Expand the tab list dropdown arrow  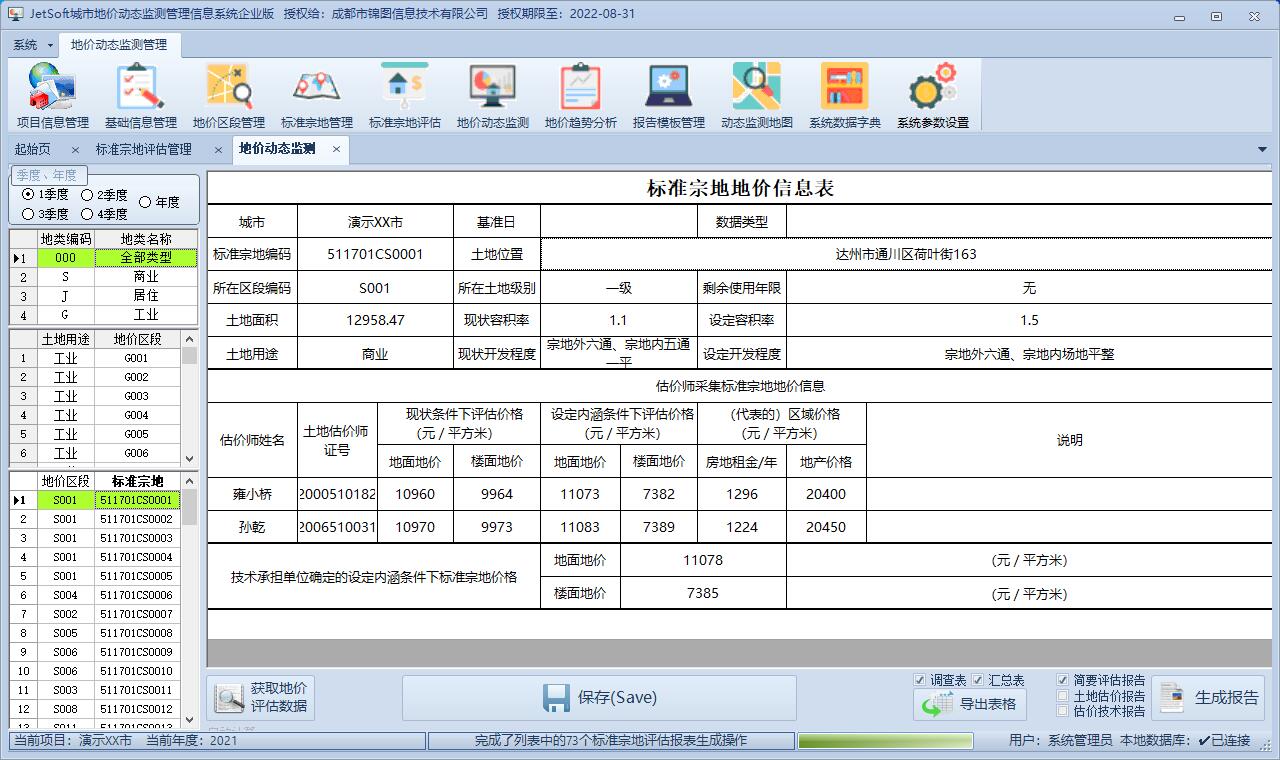coord(1262,150)
